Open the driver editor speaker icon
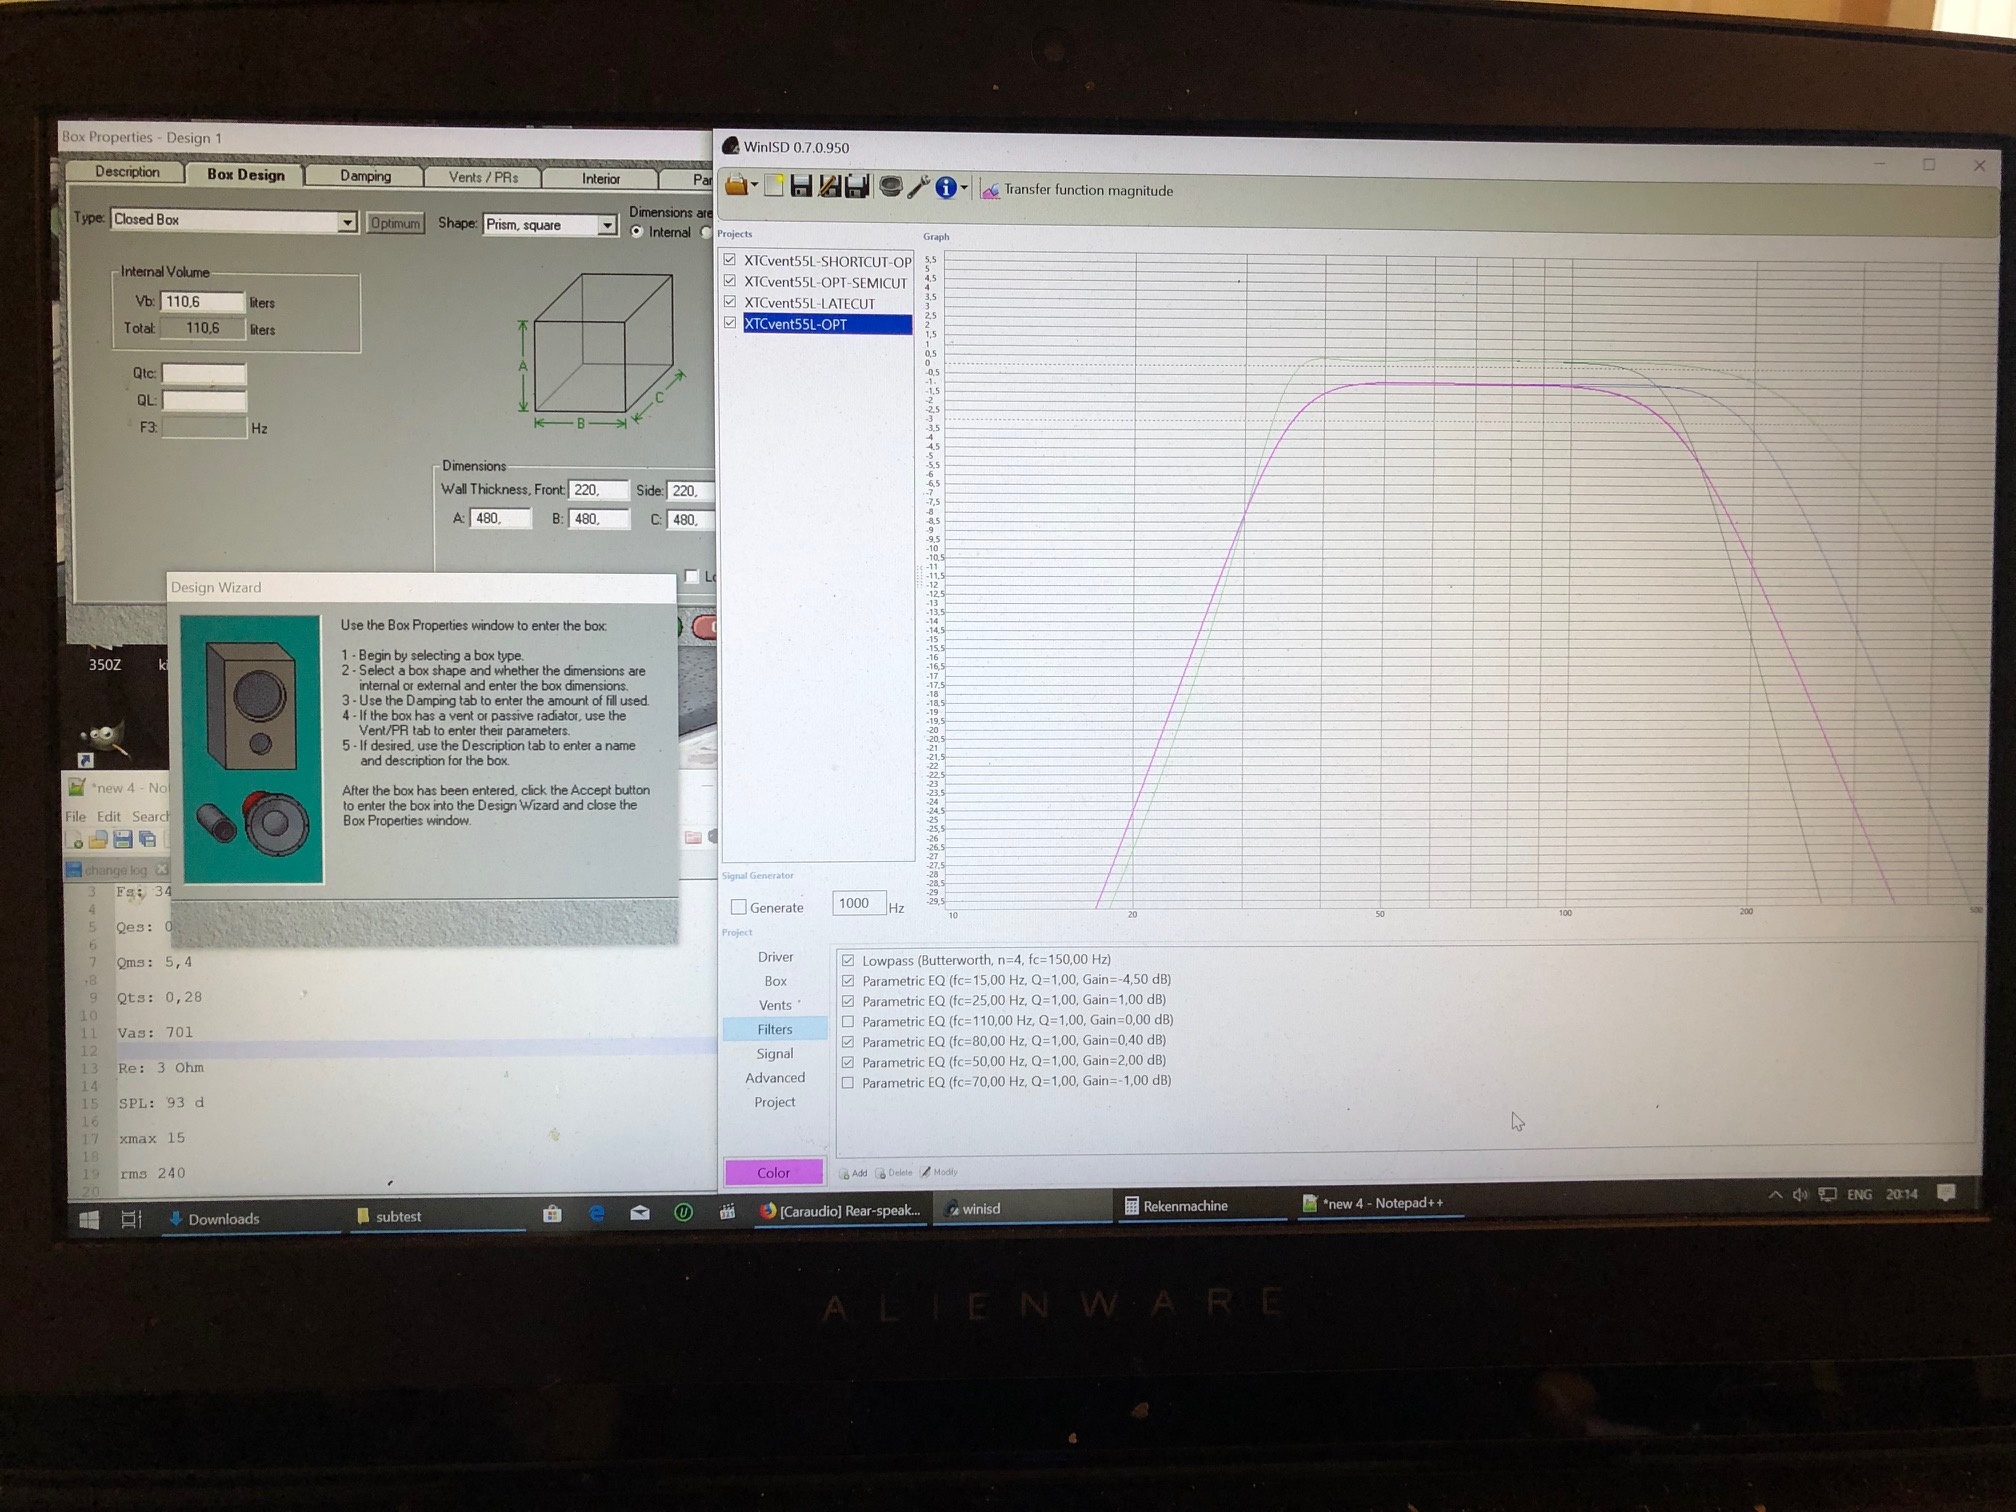This screenshot has height=1512, width=2016. (890, 186)
